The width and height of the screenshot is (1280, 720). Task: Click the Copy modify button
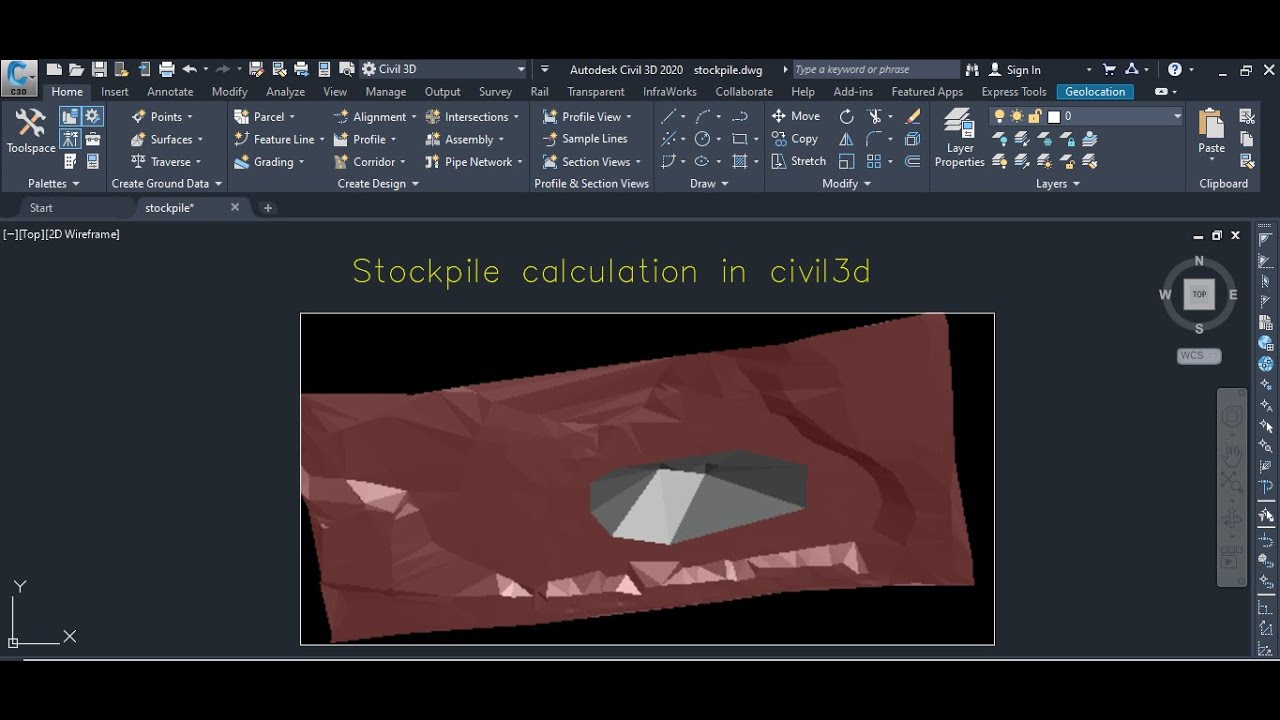click(795, 139)
